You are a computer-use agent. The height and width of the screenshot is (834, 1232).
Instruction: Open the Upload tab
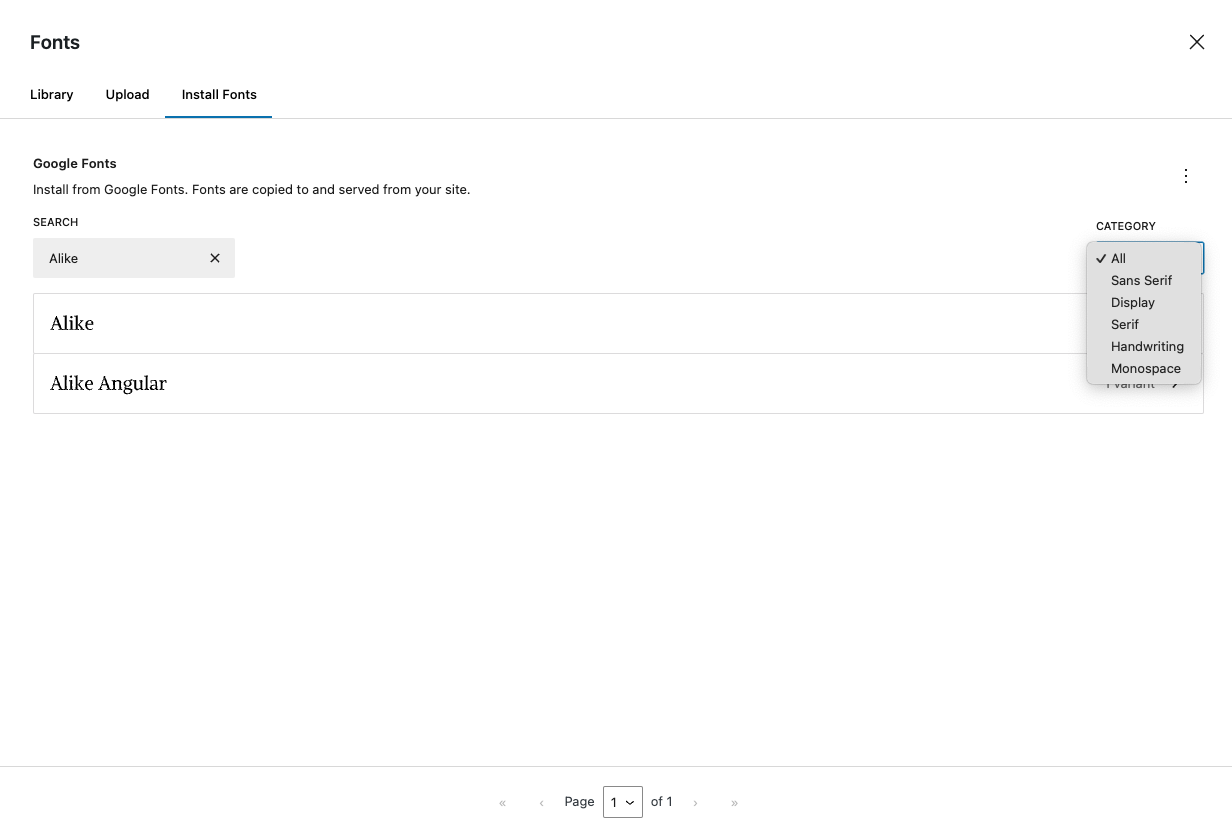coord(127,94)
